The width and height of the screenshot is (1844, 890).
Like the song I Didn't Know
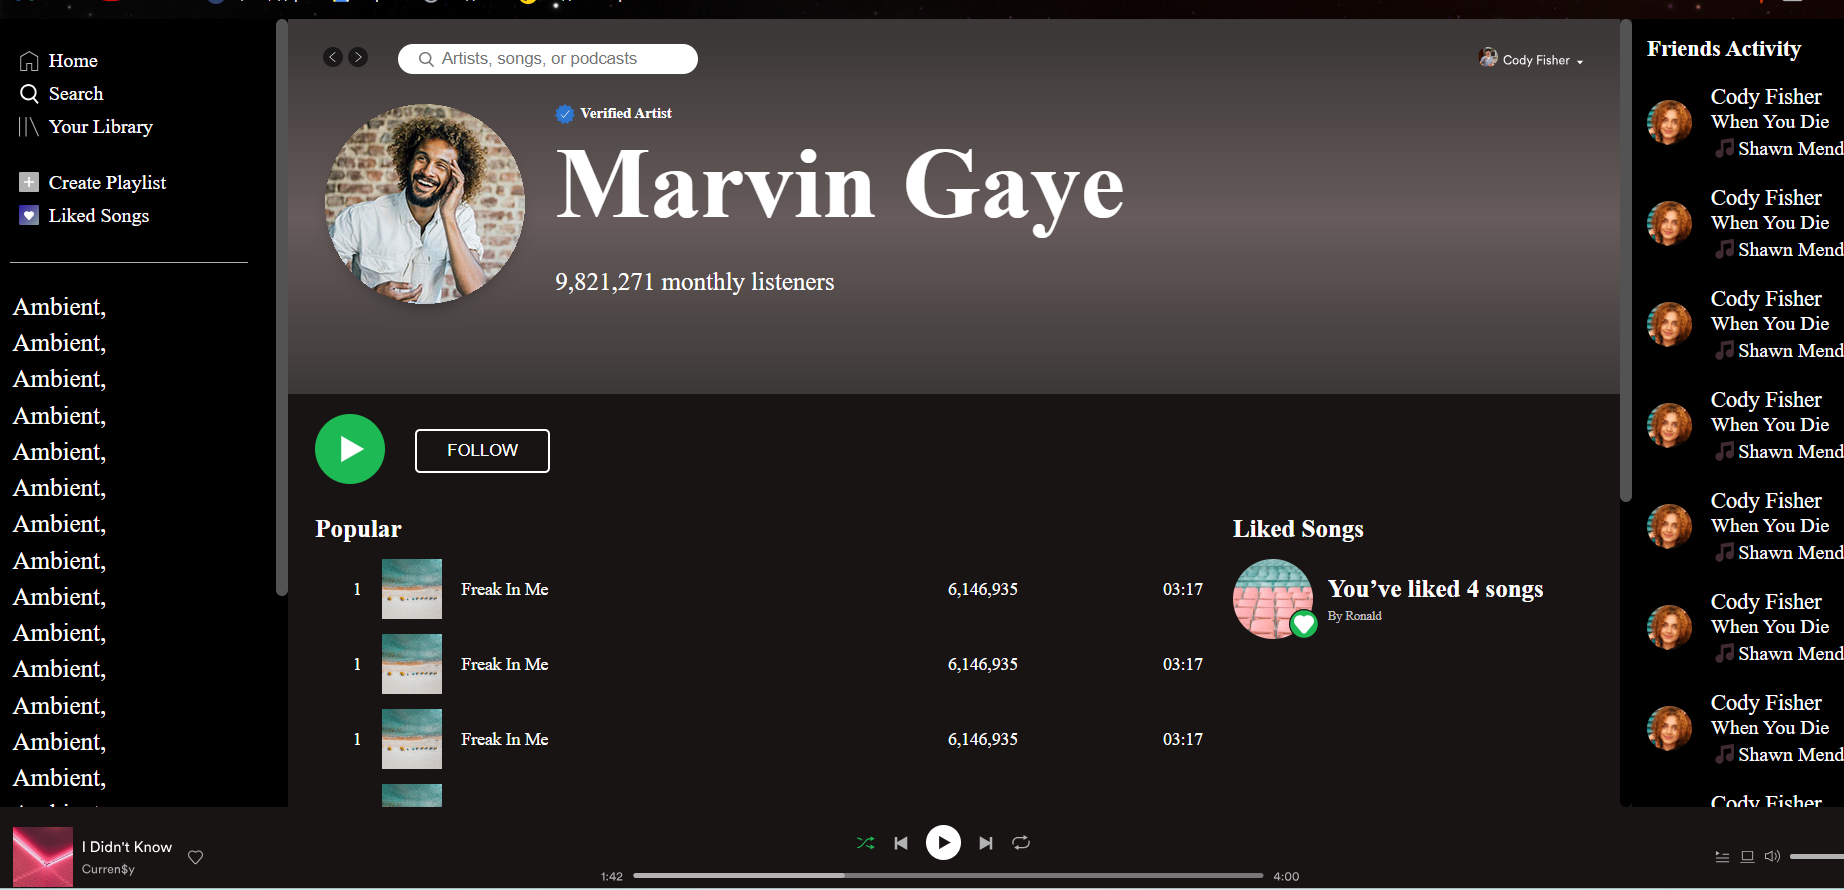(x=196, y=857)
